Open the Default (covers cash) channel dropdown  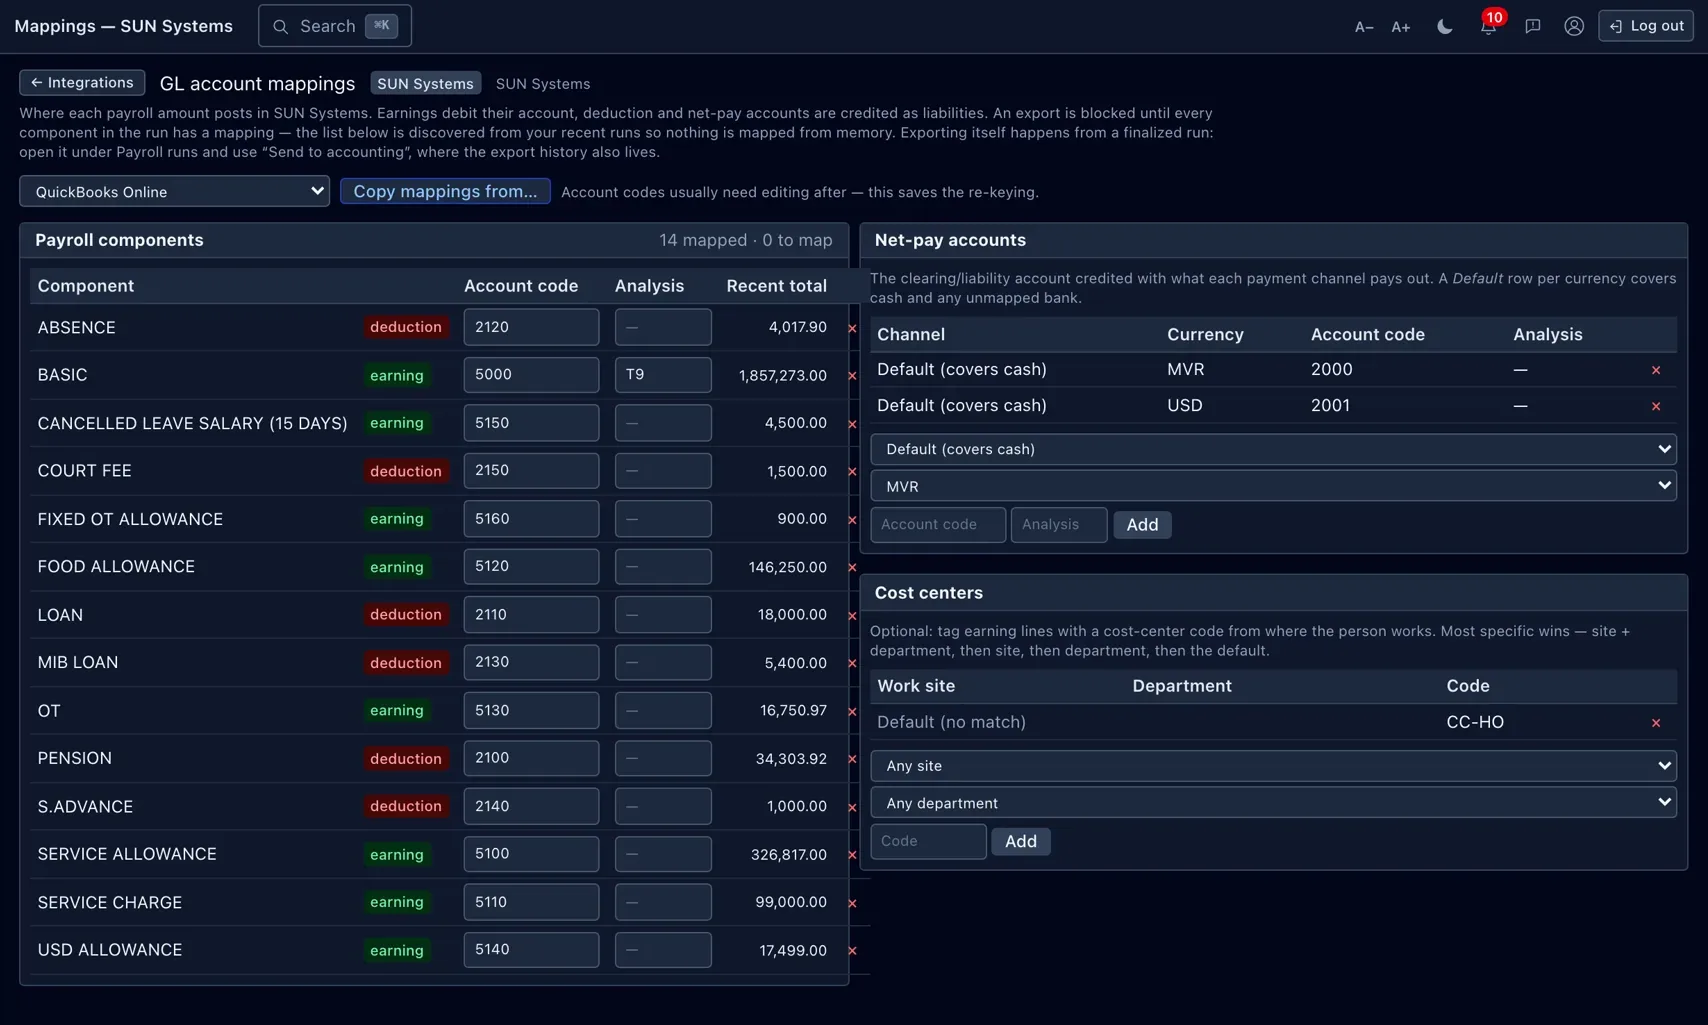coord(1273,449)
